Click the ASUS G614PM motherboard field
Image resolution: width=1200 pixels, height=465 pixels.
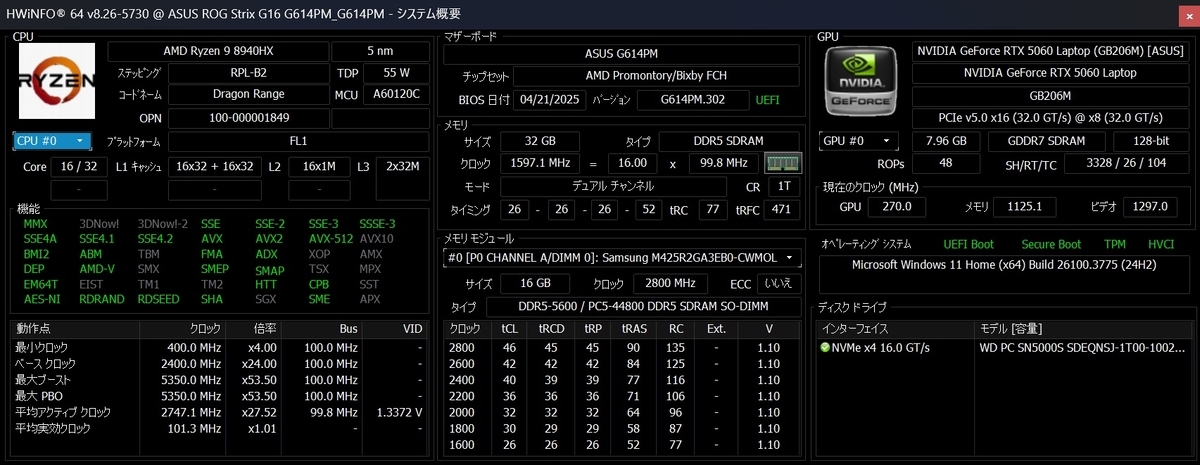pyautogui.click(x=622, y=53)
